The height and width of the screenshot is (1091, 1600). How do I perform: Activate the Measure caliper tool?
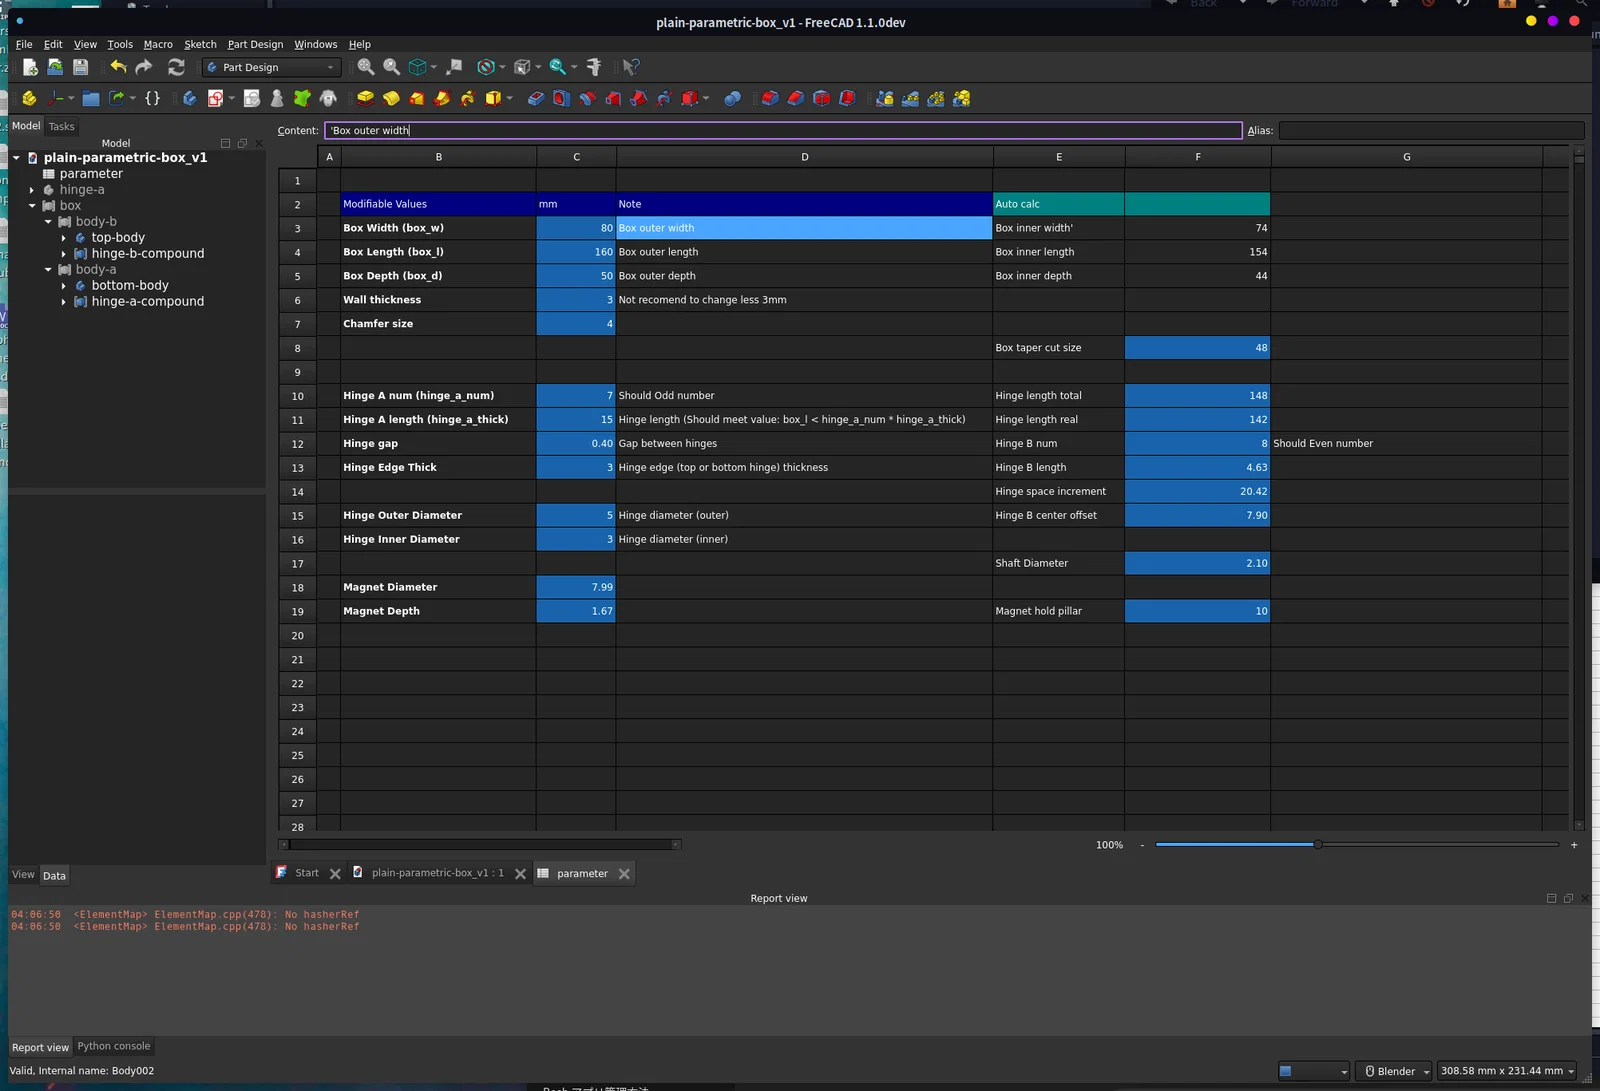coord(594,67)
